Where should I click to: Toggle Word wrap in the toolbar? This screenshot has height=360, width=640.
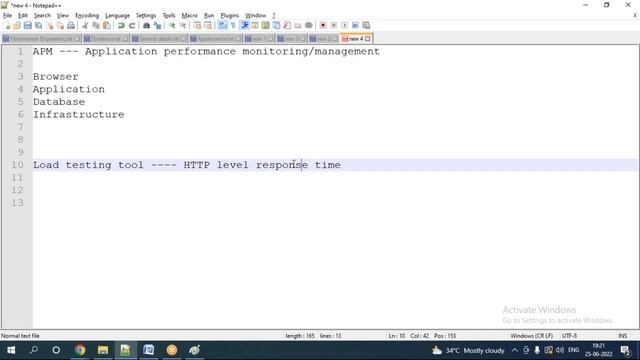222,25
